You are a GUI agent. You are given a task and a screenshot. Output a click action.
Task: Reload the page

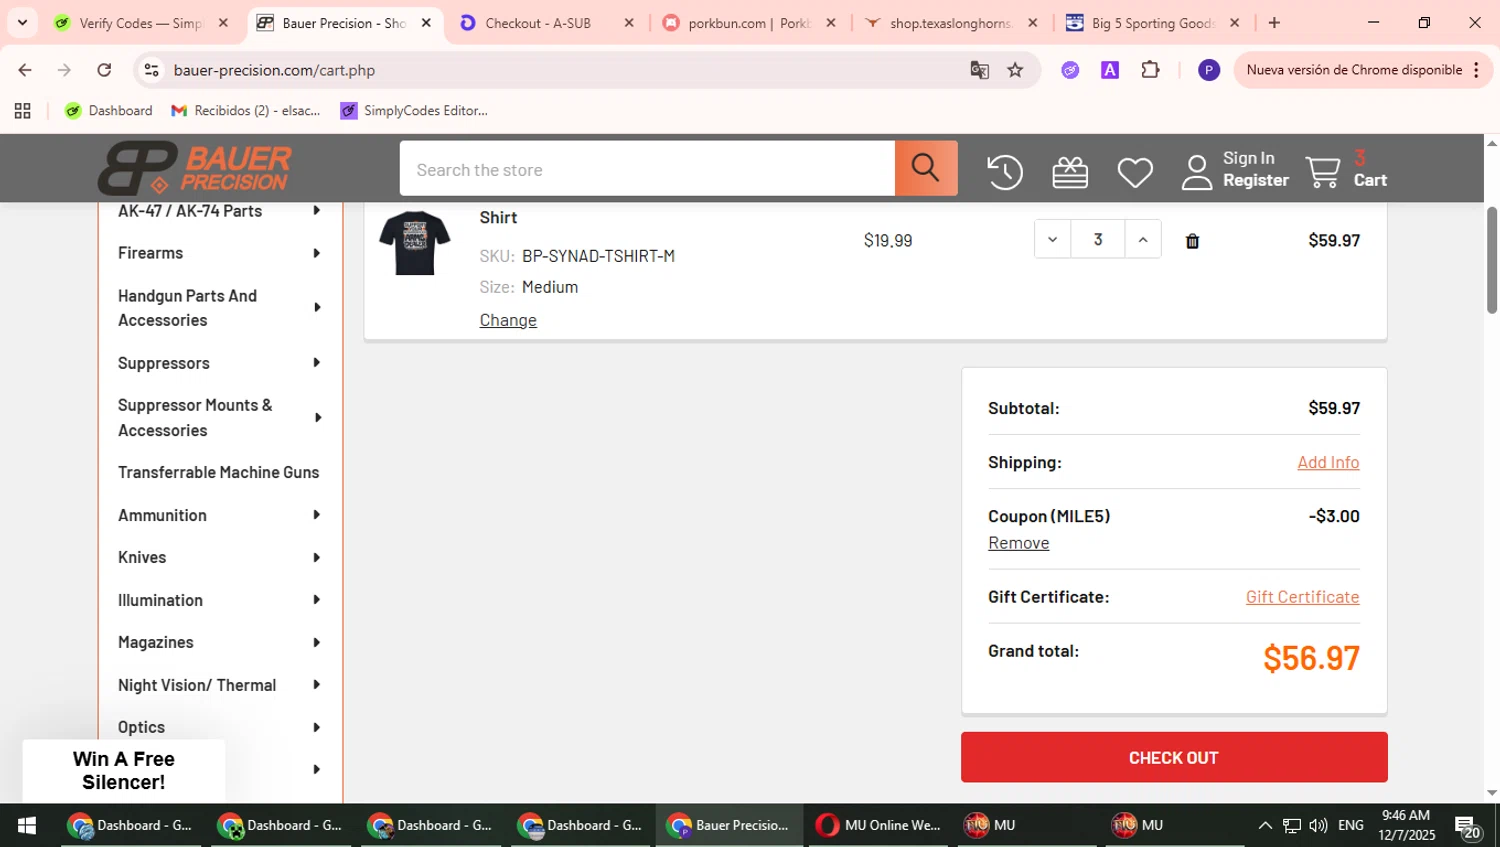[x=104, y=70]
